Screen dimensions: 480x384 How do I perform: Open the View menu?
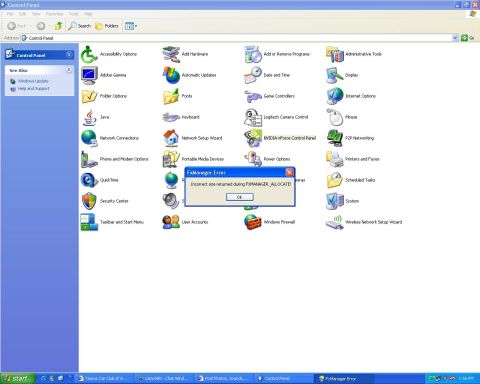[36, 14]
